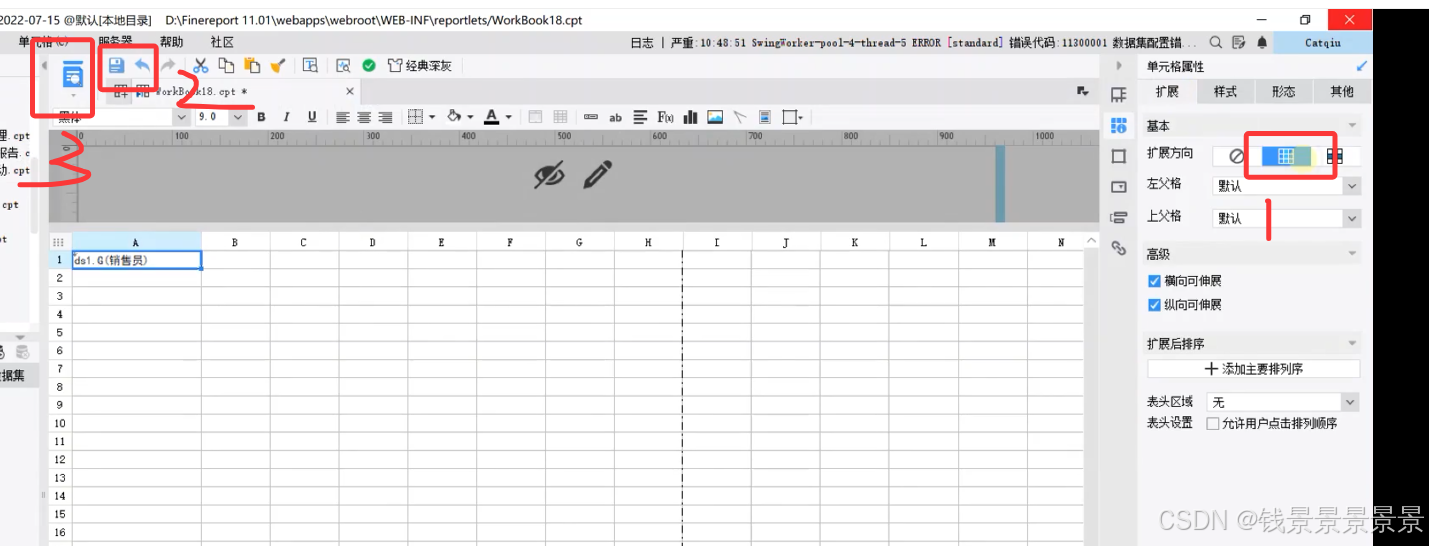This screenshot has height=546, width=1429.
Task: Open the 帮助 menu
Action: [x=172, y=42]
